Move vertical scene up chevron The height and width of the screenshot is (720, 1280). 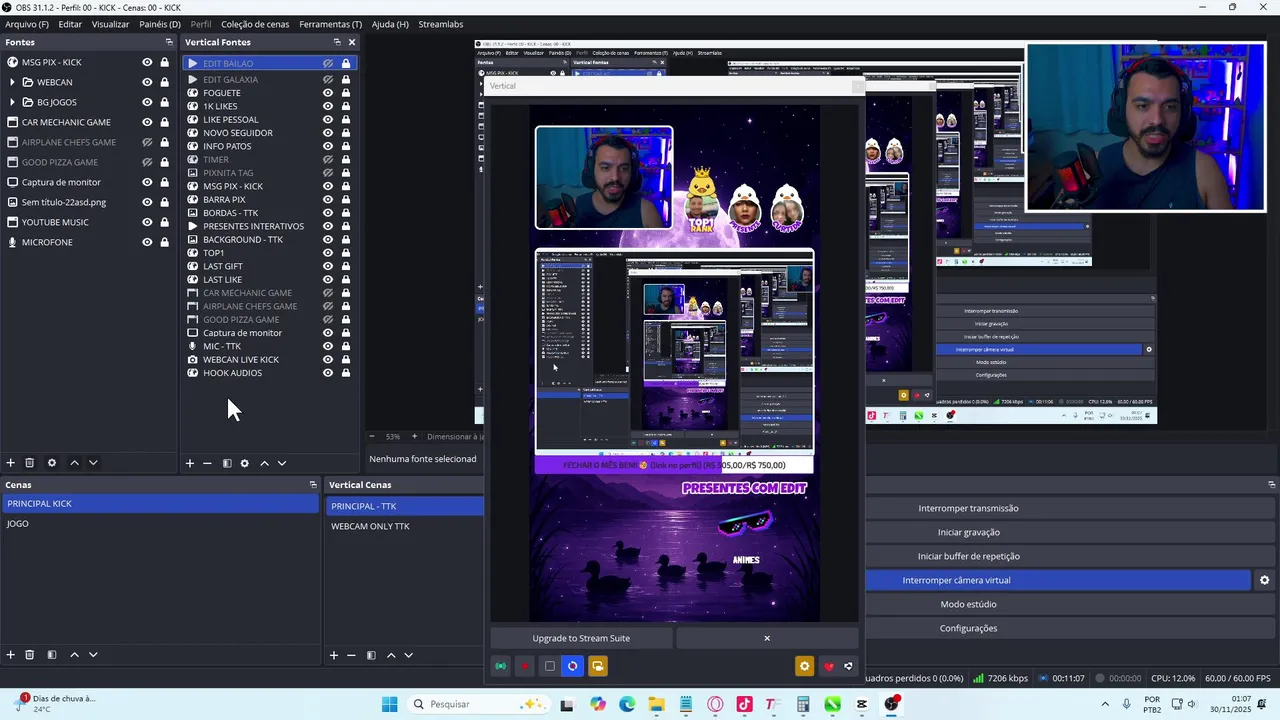(391, 655)
